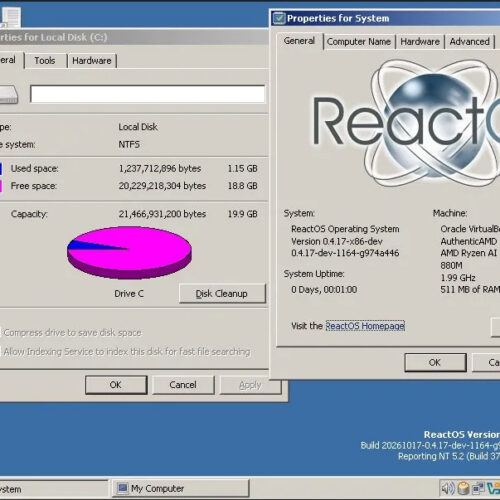Cancel the Local Disk properties dialog
The height and width of the screenshot is (500, 500).
pos(183,385)
